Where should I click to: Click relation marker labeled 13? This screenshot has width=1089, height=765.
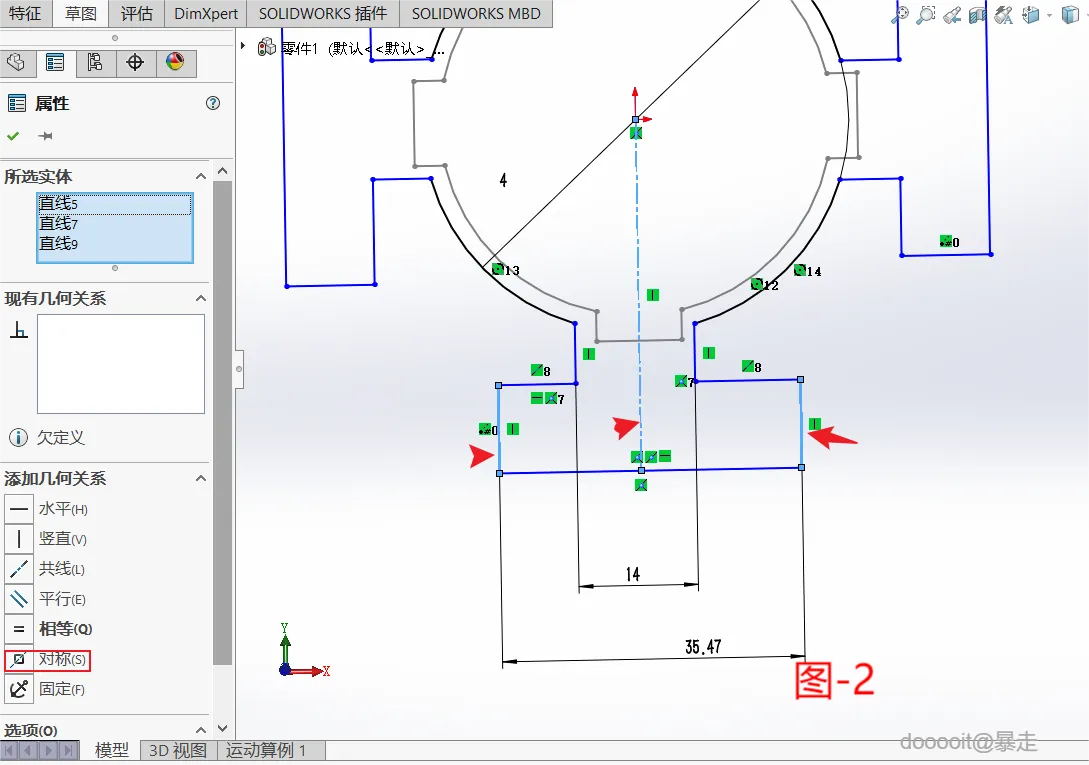(x=506, y=270)
